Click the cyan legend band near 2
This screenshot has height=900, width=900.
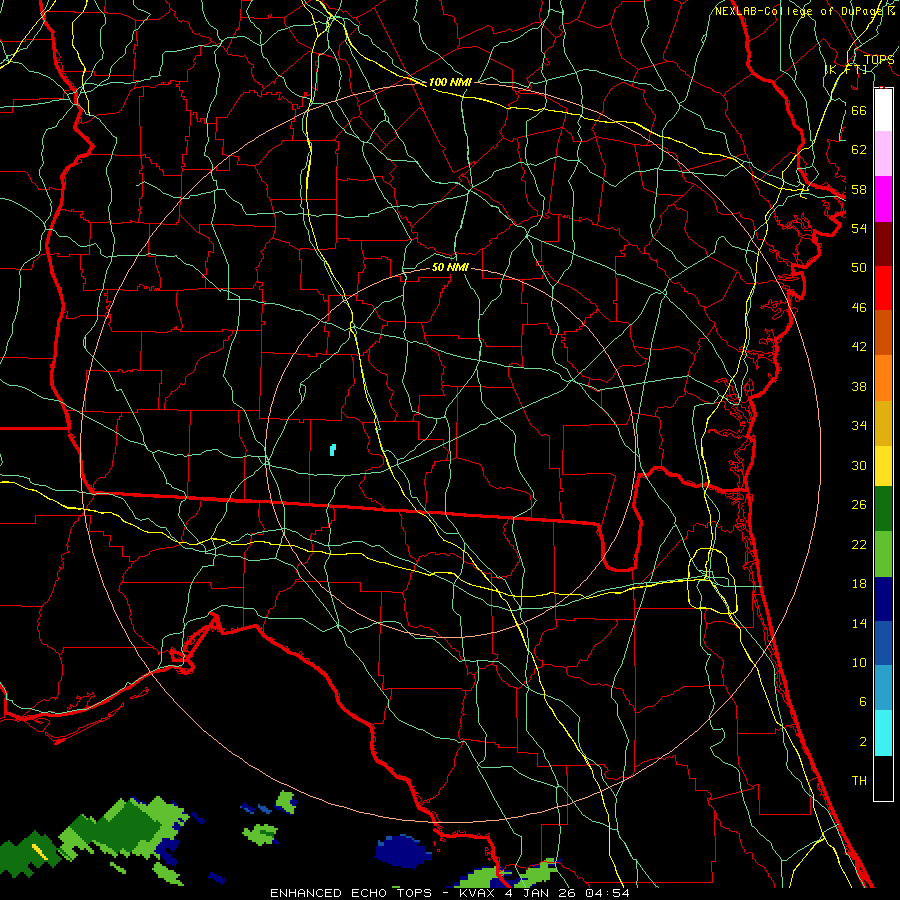[883, 733]
